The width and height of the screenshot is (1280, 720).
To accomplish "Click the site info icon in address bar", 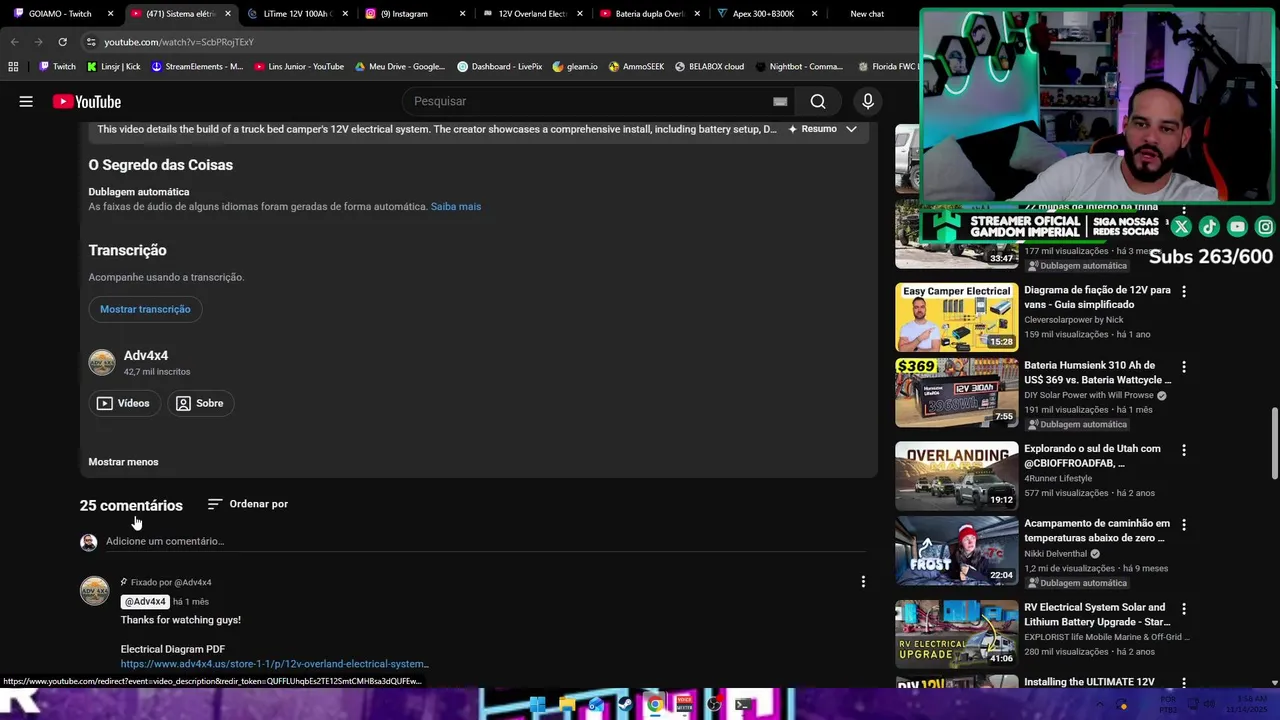I will point(91,42).
